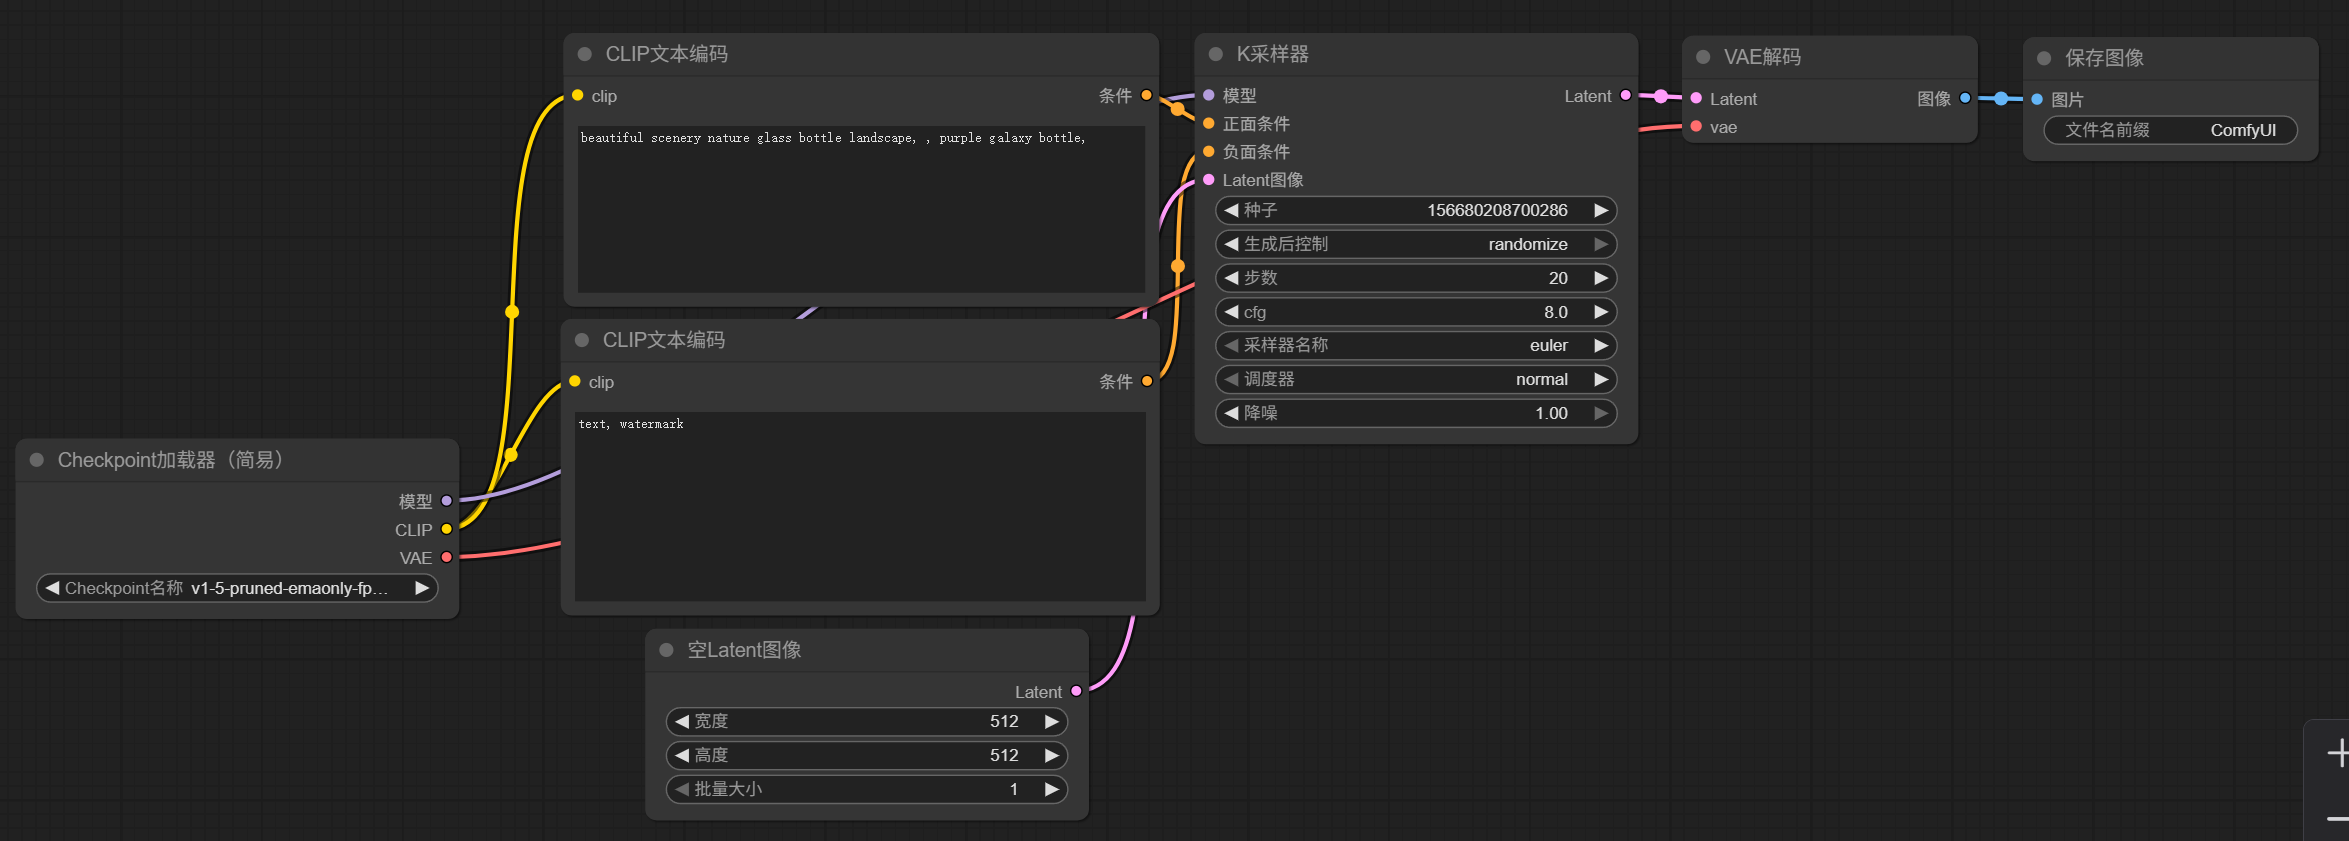Switch 采样器名称 to previous sampler arrow
Image resolution: width=2349 pixels, height=841 pixels.
1232,345
